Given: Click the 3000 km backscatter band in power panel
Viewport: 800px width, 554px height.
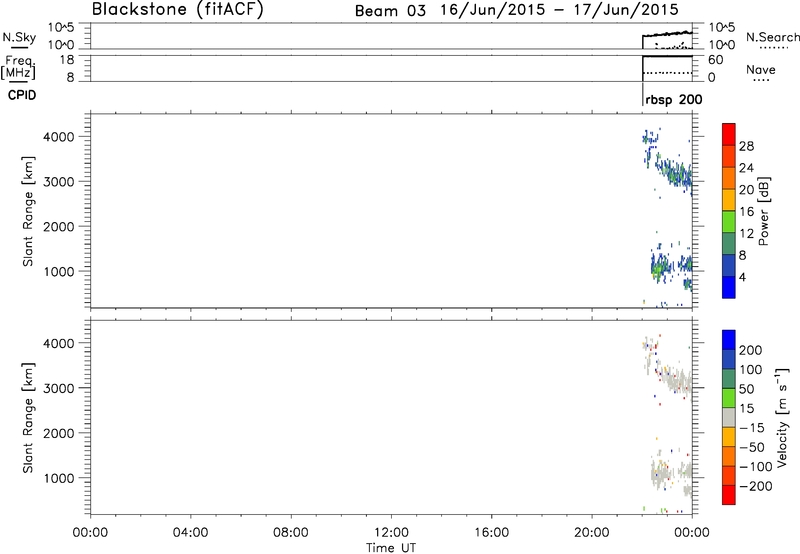Looking at the screenshot, I should tap(673, 172).
